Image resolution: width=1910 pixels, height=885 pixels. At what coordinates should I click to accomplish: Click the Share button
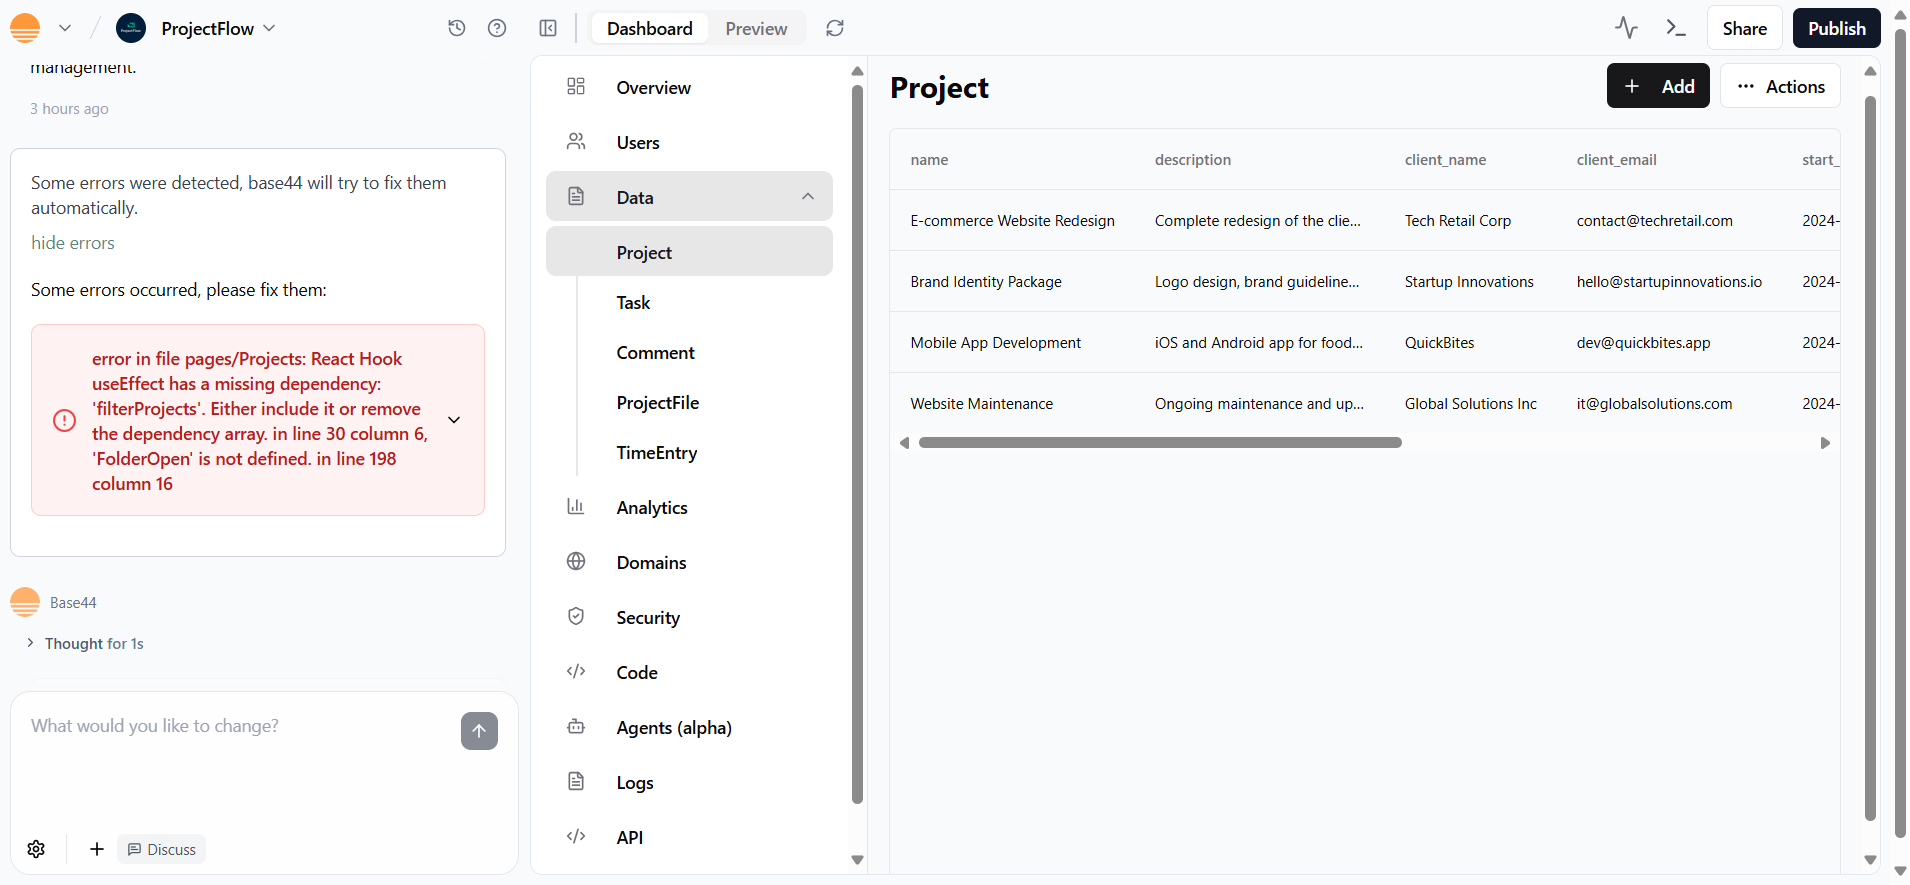[1745, 29]
